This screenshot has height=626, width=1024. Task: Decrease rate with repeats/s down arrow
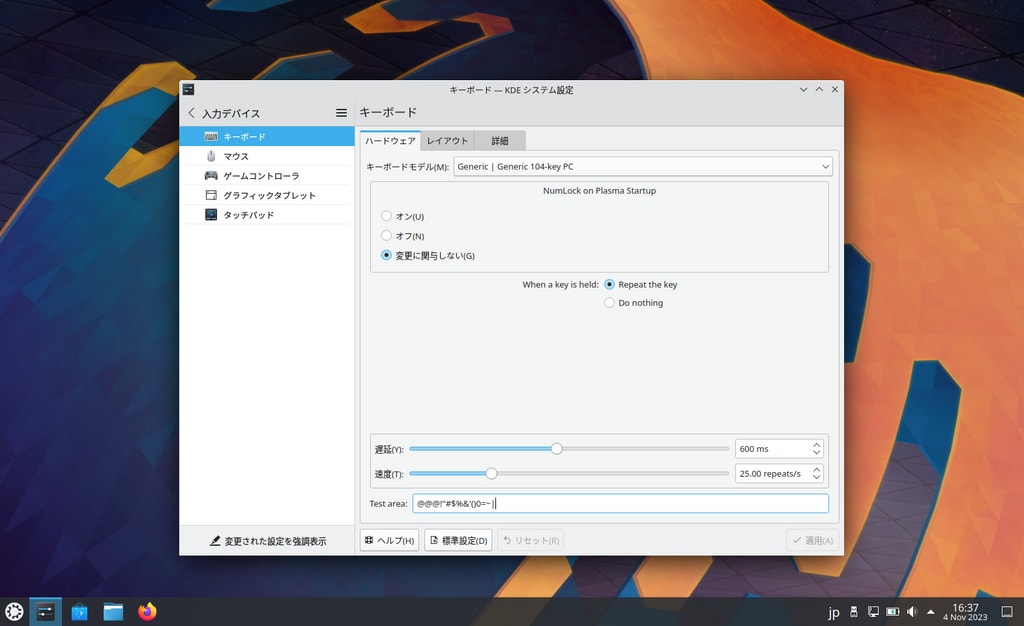tap(816, 477)
